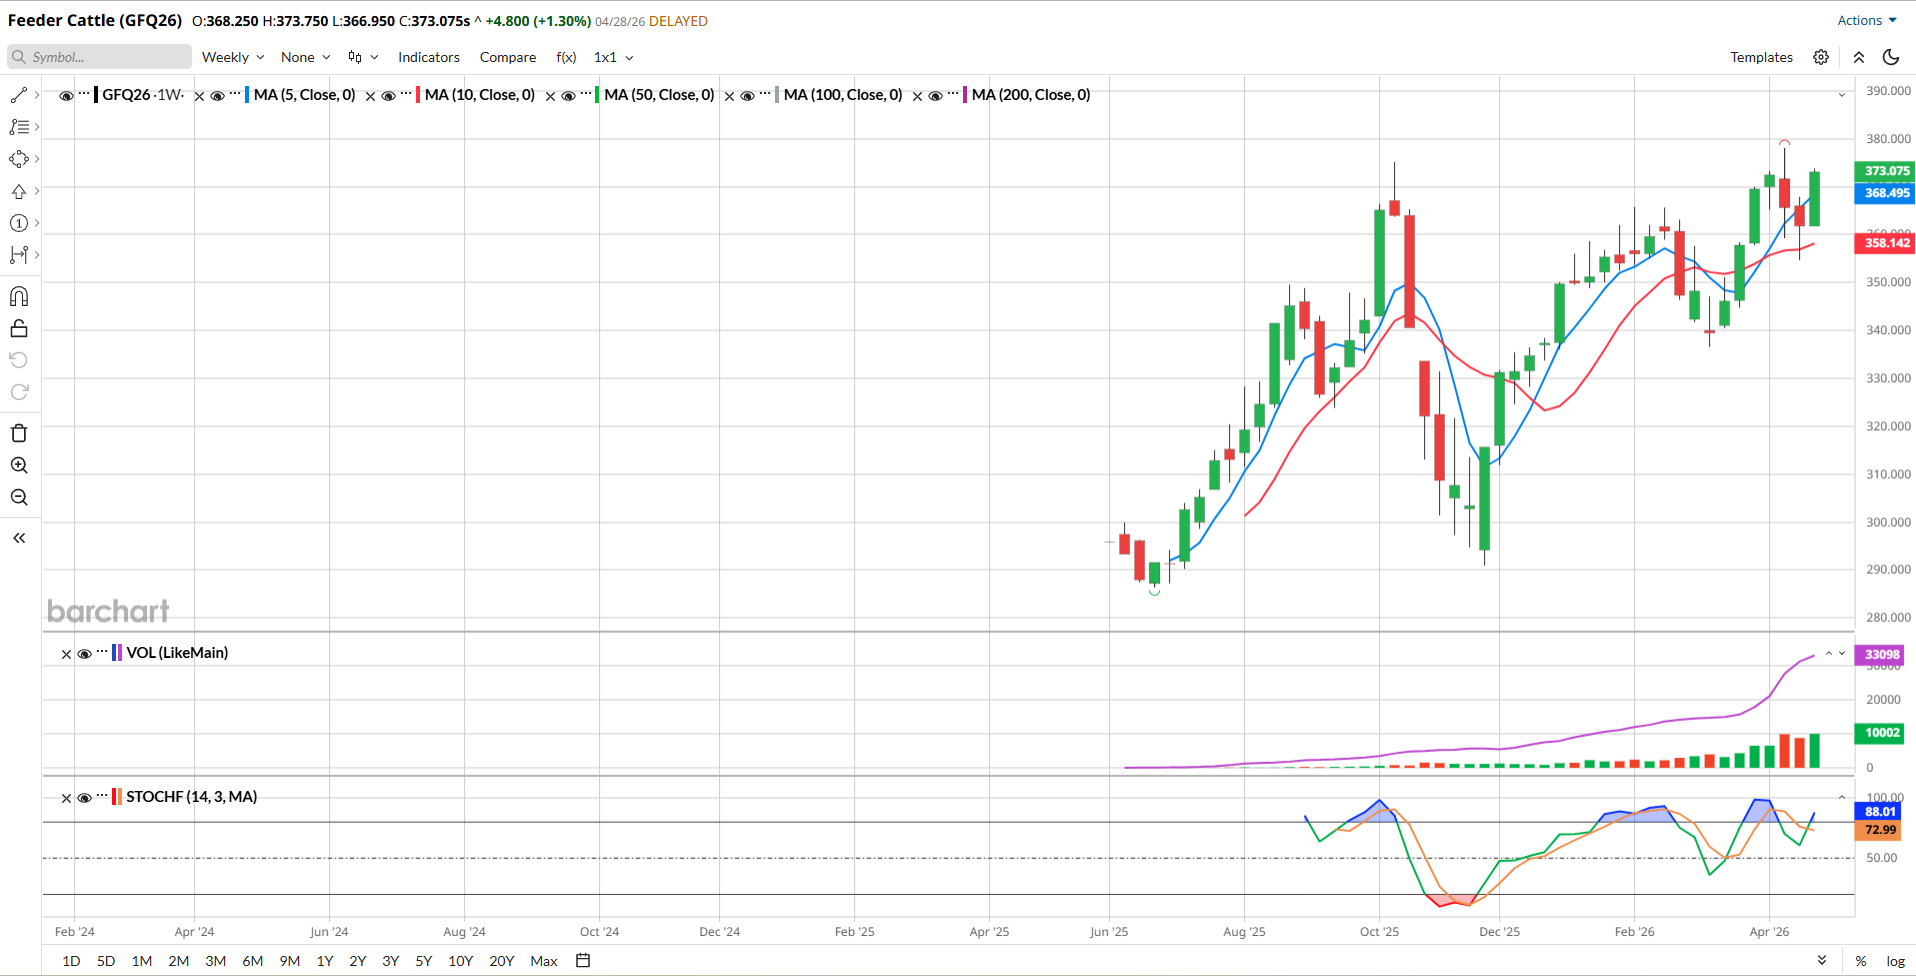1916x976 pixels.
Task: Click the zoom out magnifier icon
Action: coord(19,497)
